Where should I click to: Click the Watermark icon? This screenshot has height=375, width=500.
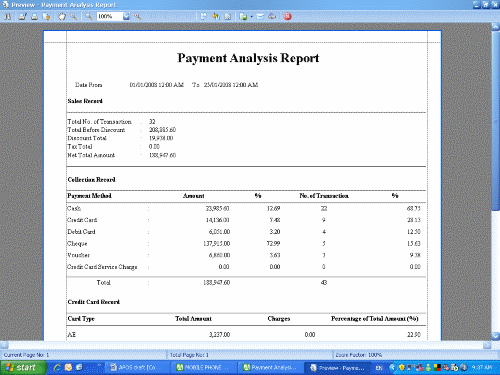(x=228, y=16)
